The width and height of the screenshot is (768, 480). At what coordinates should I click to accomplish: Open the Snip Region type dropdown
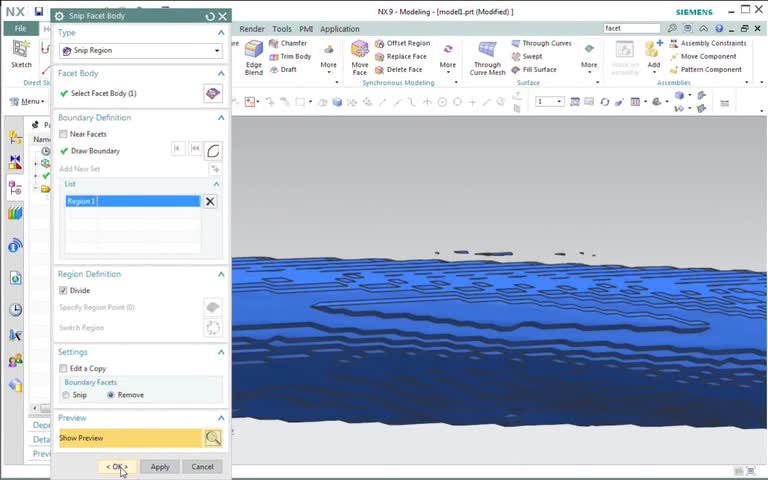coord(141,50)
